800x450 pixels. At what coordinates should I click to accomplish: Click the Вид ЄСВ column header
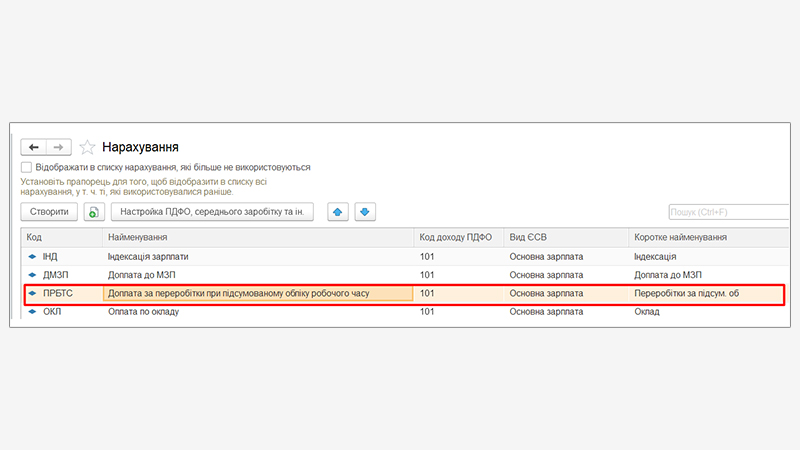[x=565, y=238]
